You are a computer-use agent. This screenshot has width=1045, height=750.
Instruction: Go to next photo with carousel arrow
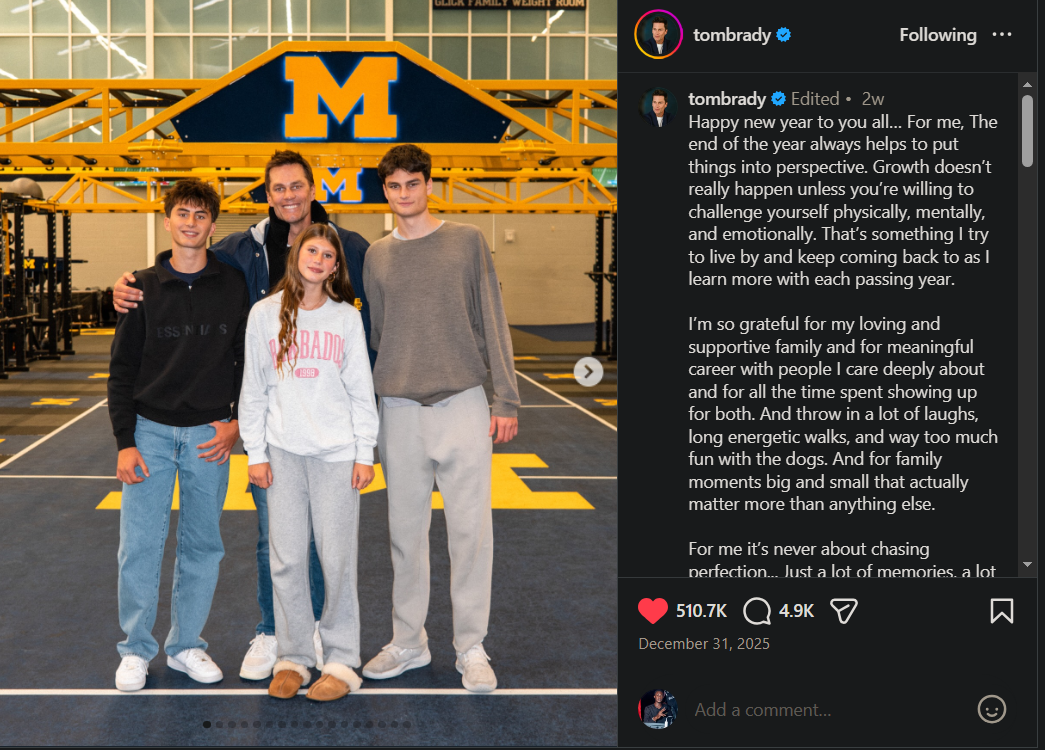[x=588, y=372]
